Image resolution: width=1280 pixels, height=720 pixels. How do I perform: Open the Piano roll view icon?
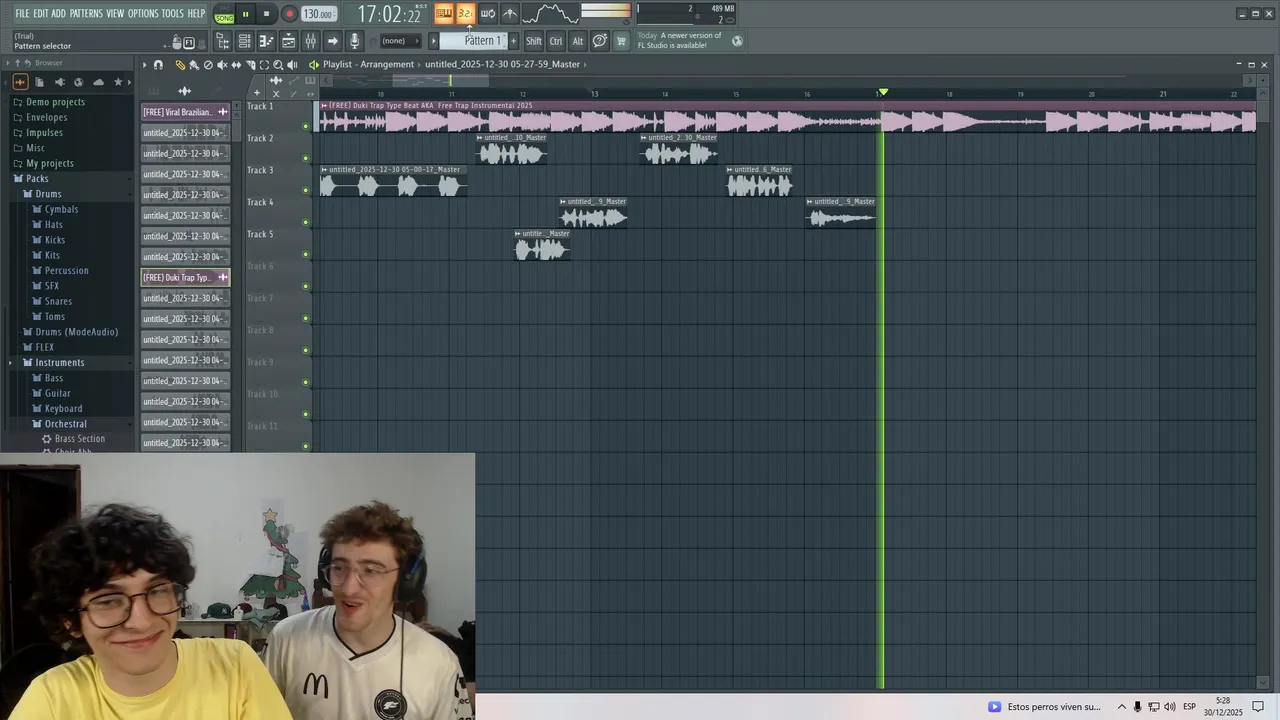tap(266, 41)
